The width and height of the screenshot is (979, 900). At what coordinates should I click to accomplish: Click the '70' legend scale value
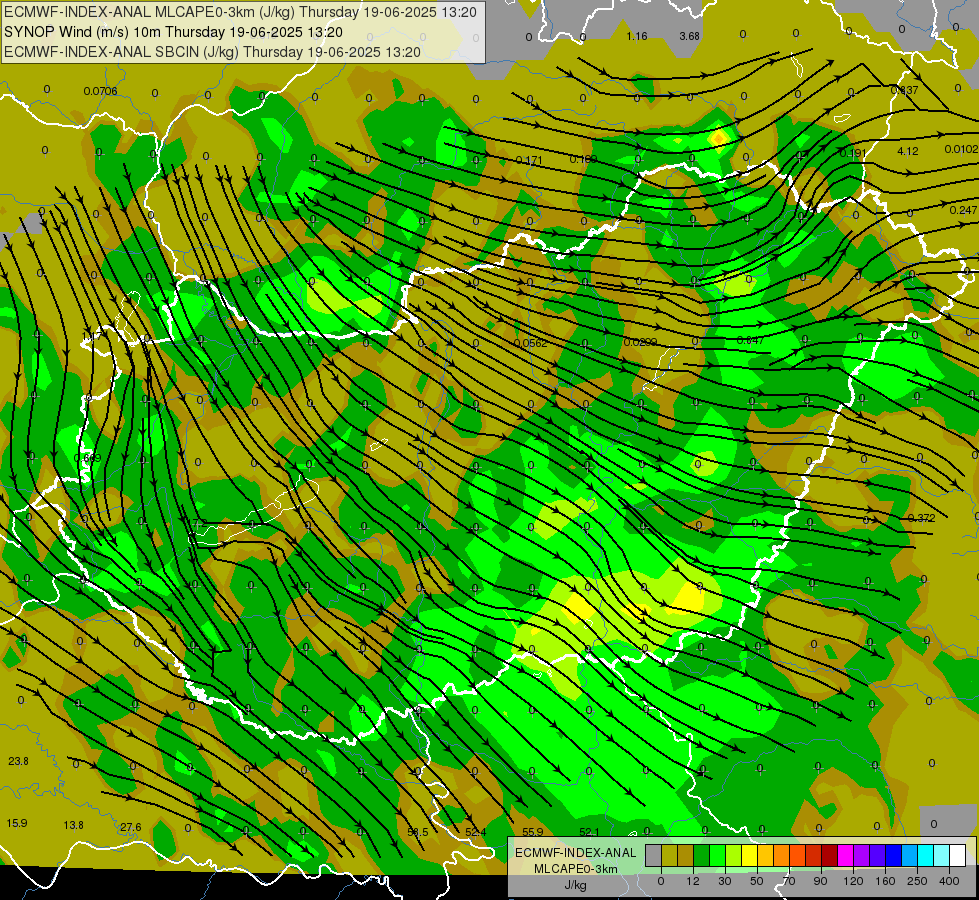click(789, 881)
